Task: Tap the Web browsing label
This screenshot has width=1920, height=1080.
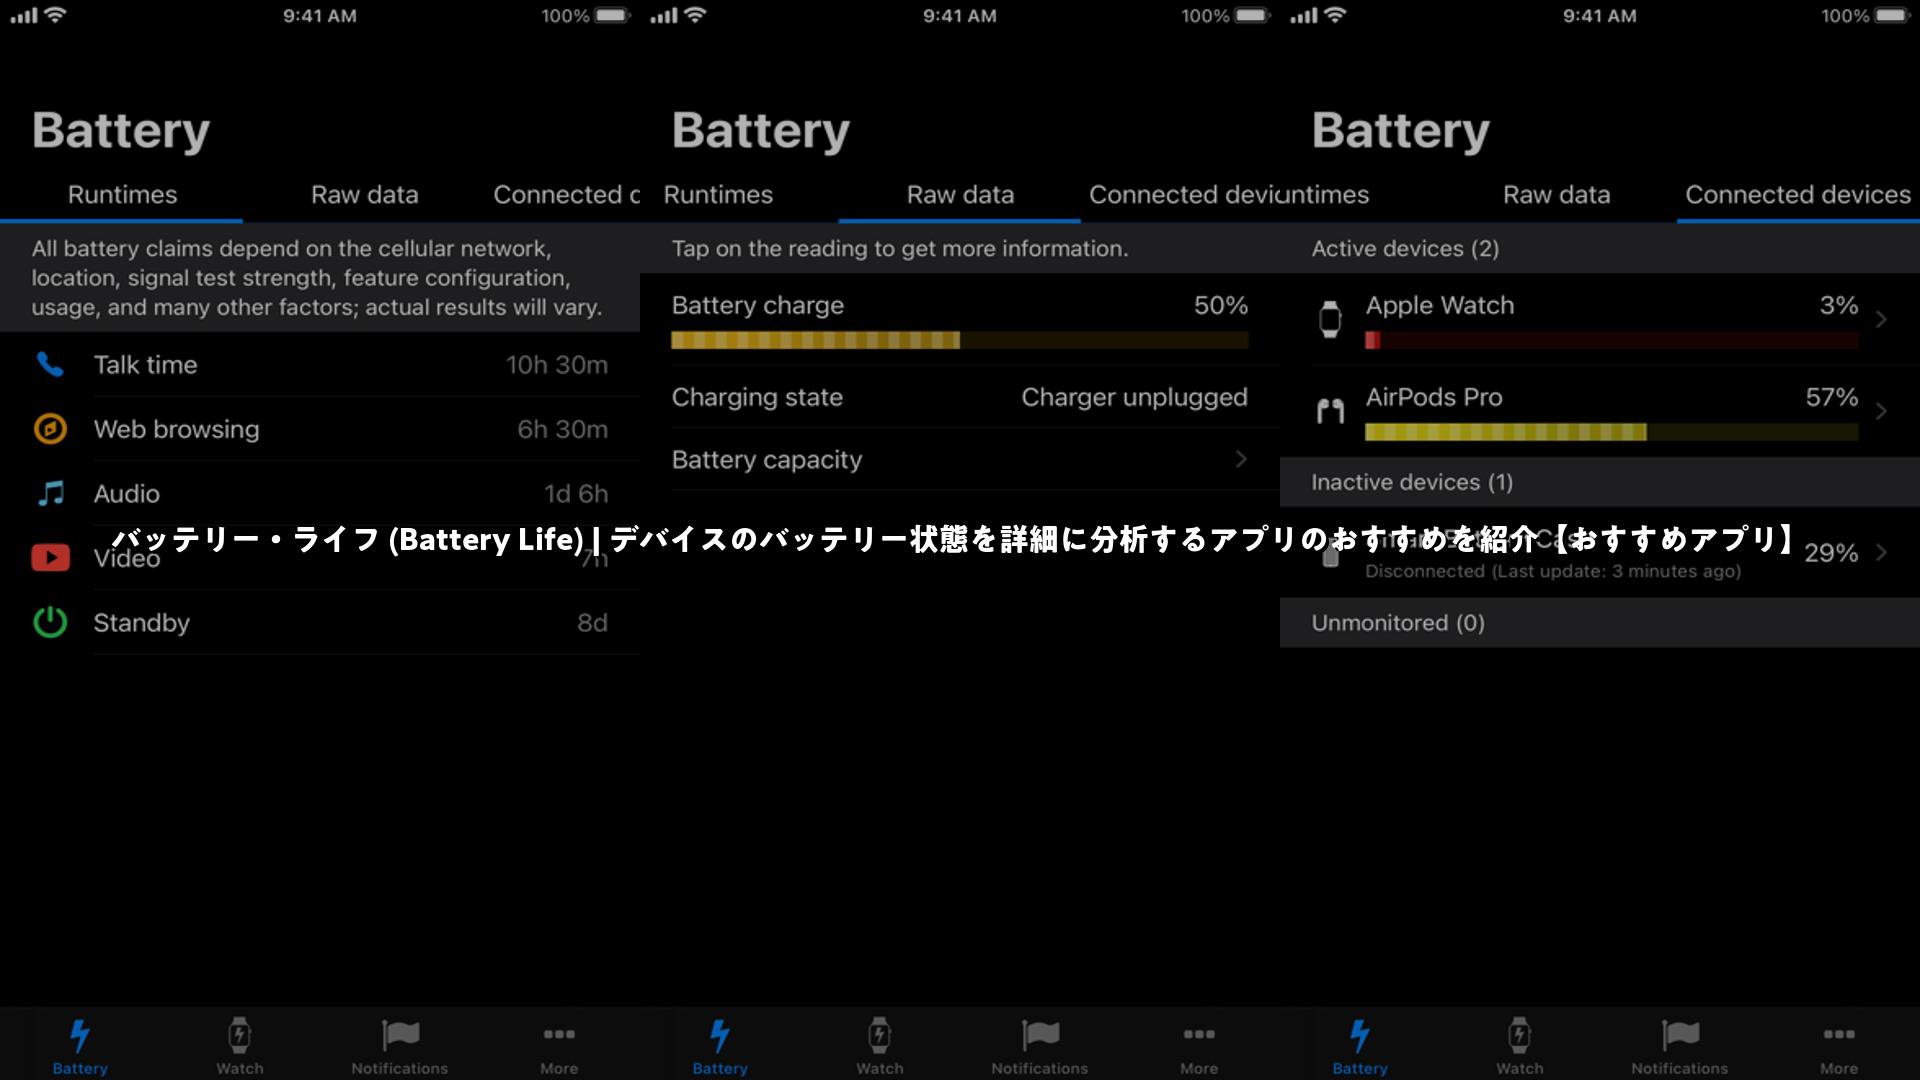Action: coord(176,429)
